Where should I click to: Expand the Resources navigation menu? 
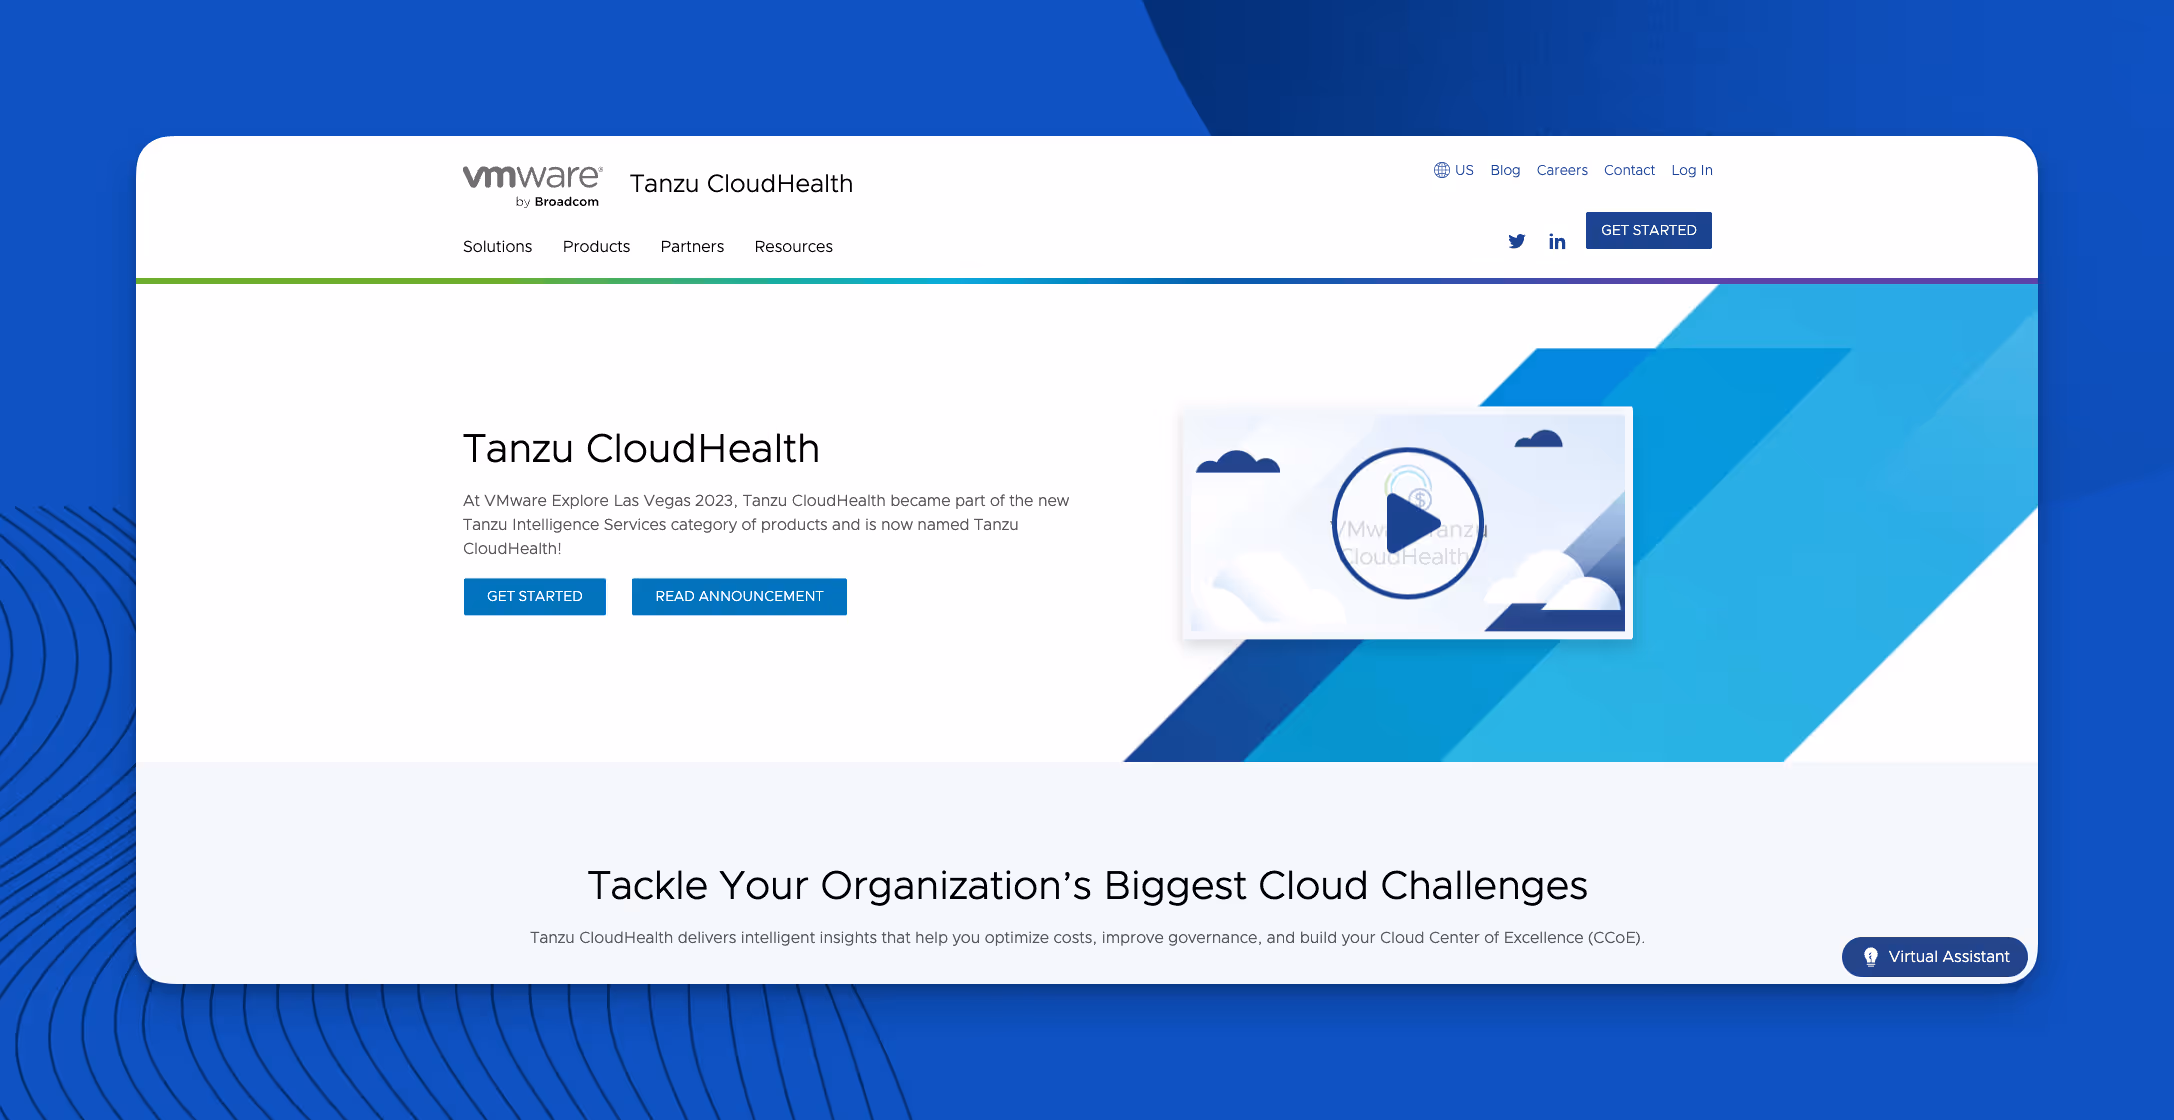click(x=793, y=246)
